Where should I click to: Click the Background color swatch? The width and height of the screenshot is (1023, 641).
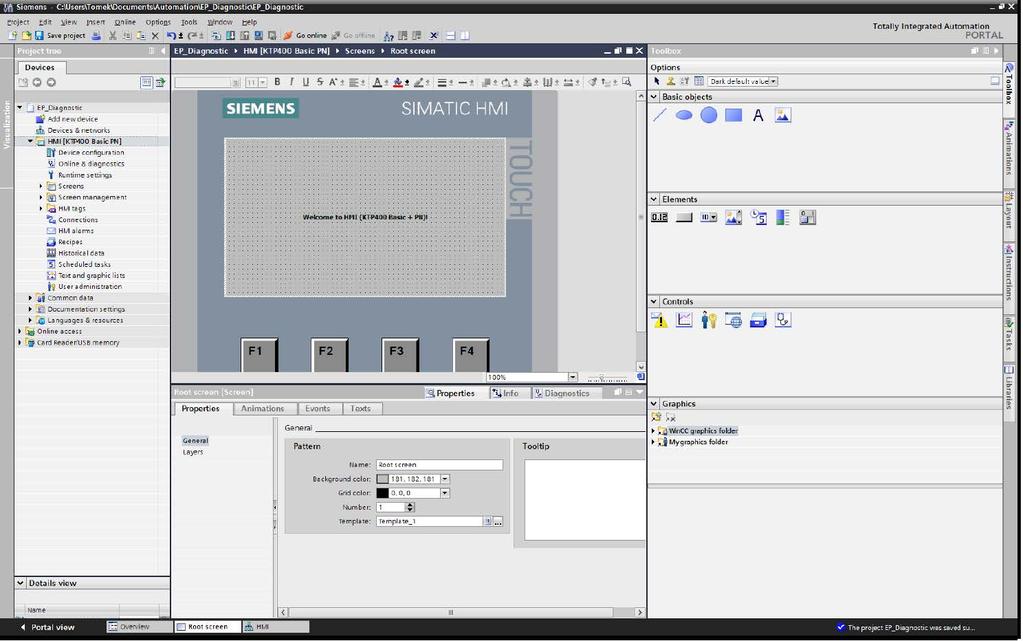(x=382, y=479)
